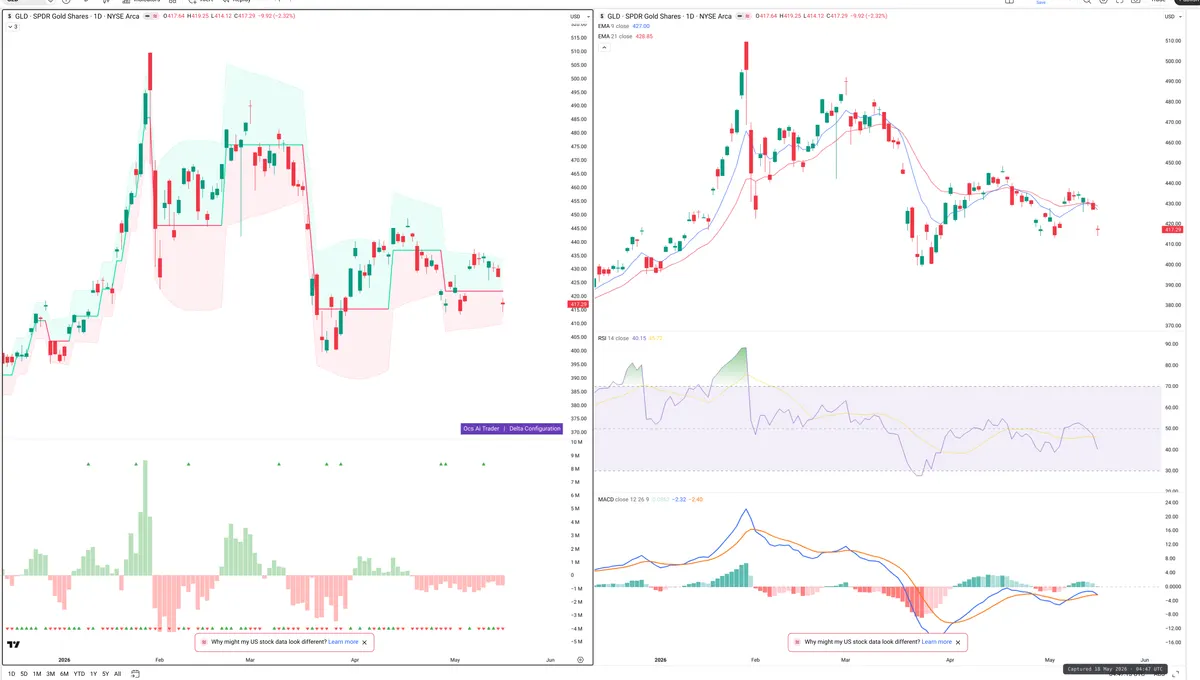Click the 70.00 level on RSI scale
Viewport: 1200px width, 680px height.
1171,386
